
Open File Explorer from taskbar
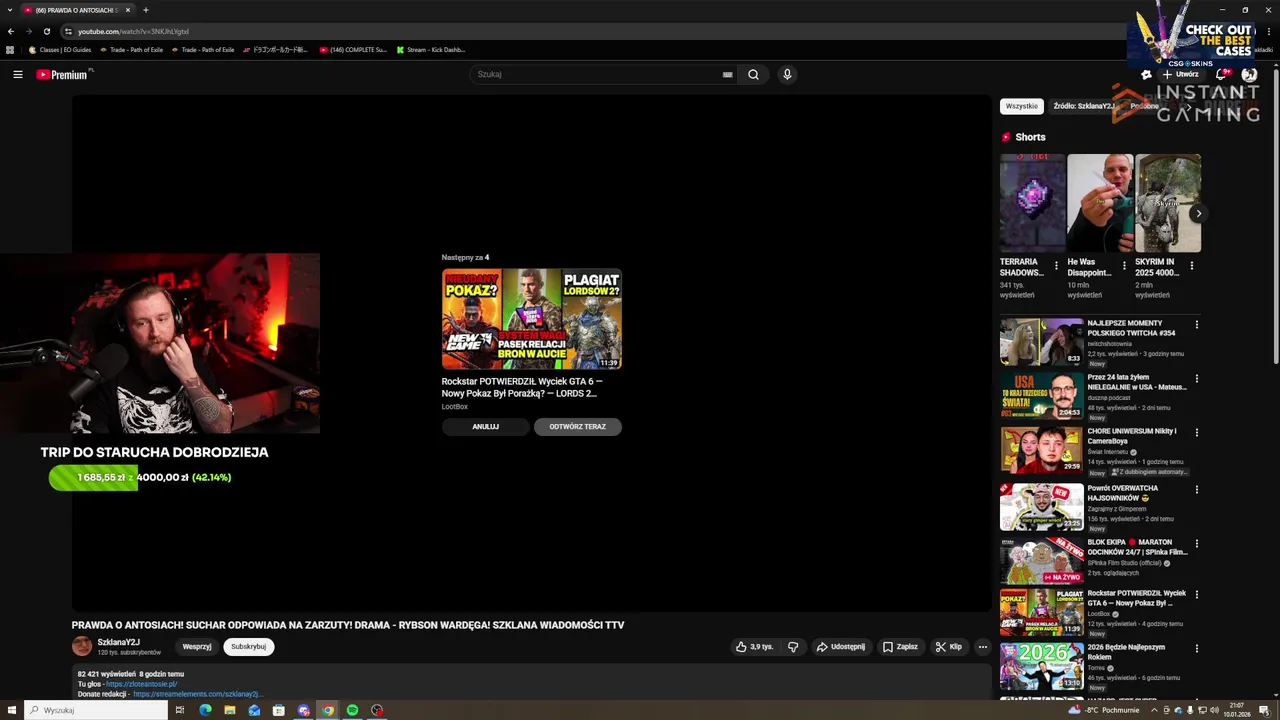coord(230,710)
